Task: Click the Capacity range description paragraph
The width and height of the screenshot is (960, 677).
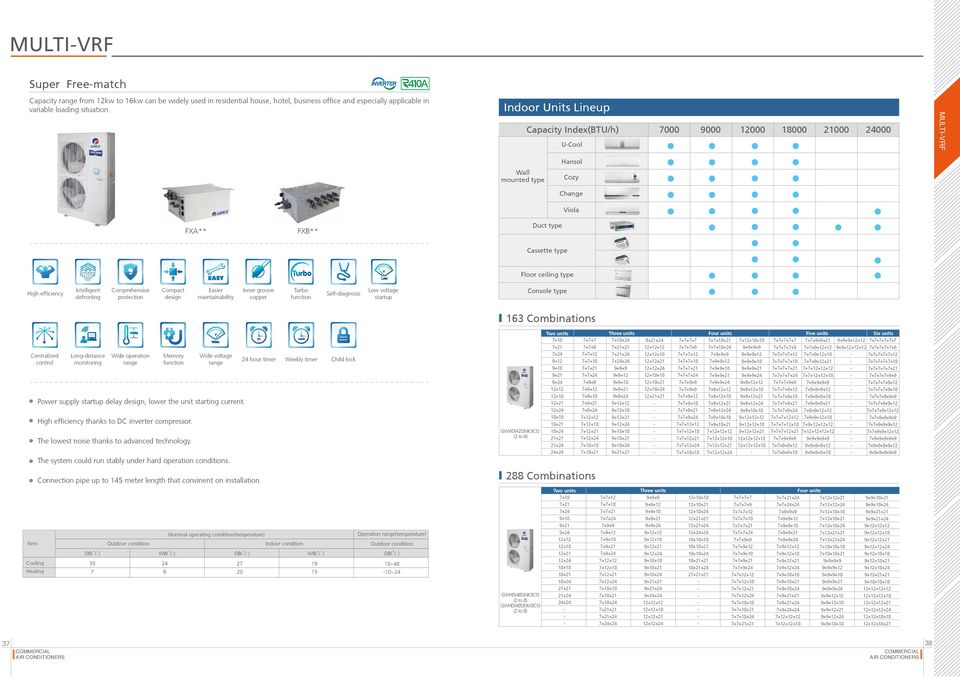Action: pos(229,105)
